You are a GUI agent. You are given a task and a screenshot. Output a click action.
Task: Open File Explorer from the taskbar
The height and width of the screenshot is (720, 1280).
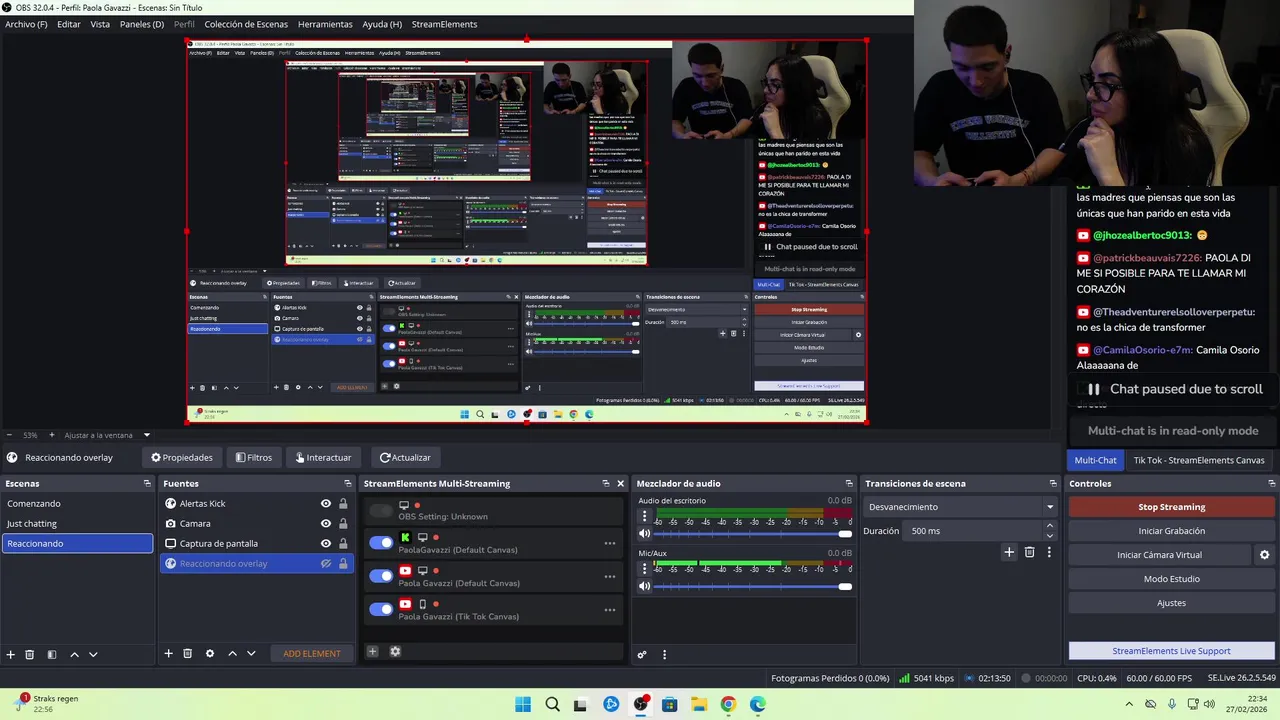pyautogui.click(x=698, y=704)
